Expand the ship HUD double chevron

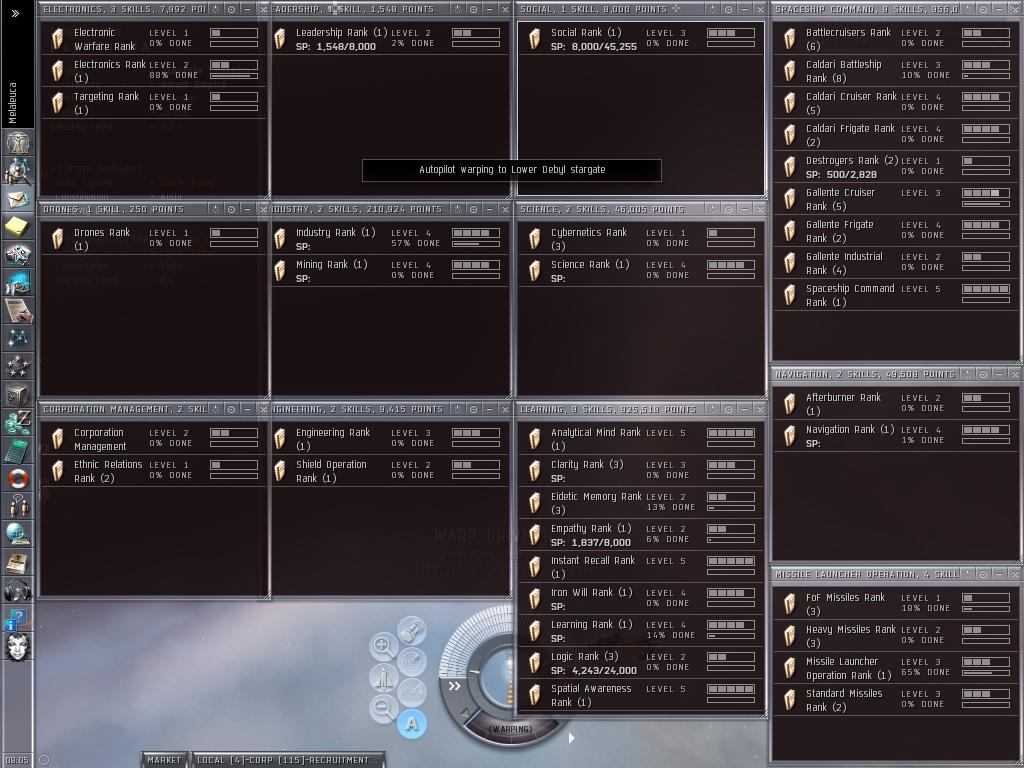click(x=455, y=686)
